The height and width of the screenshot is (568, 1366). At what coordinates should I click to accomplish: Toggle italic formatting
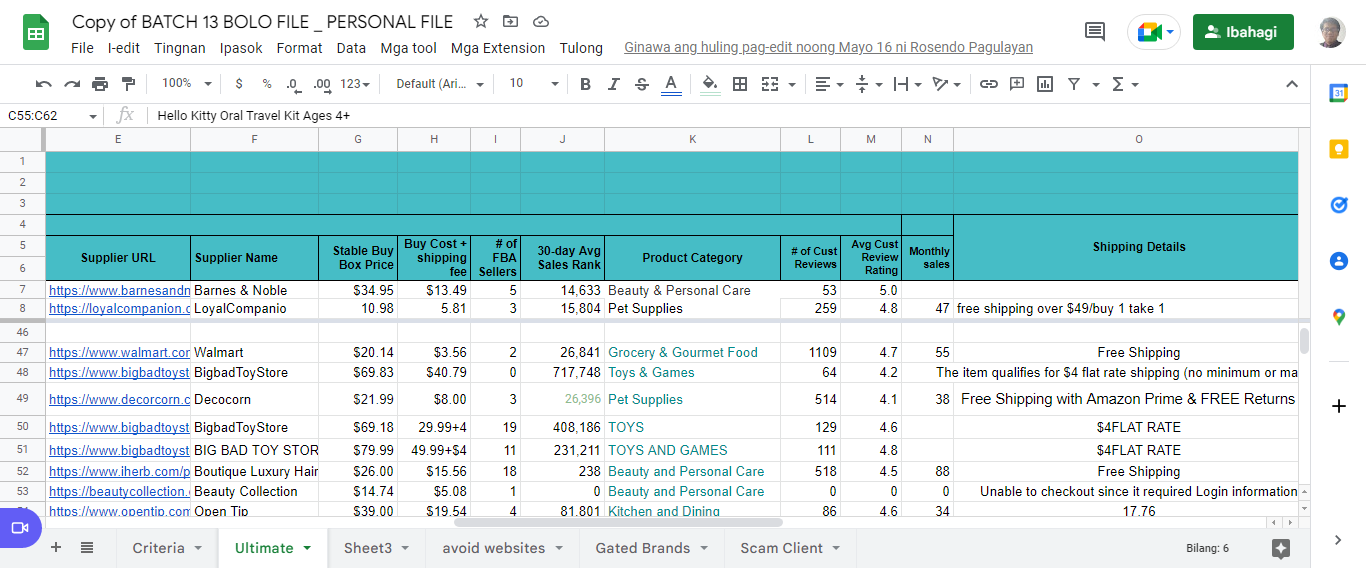(614, 84)
